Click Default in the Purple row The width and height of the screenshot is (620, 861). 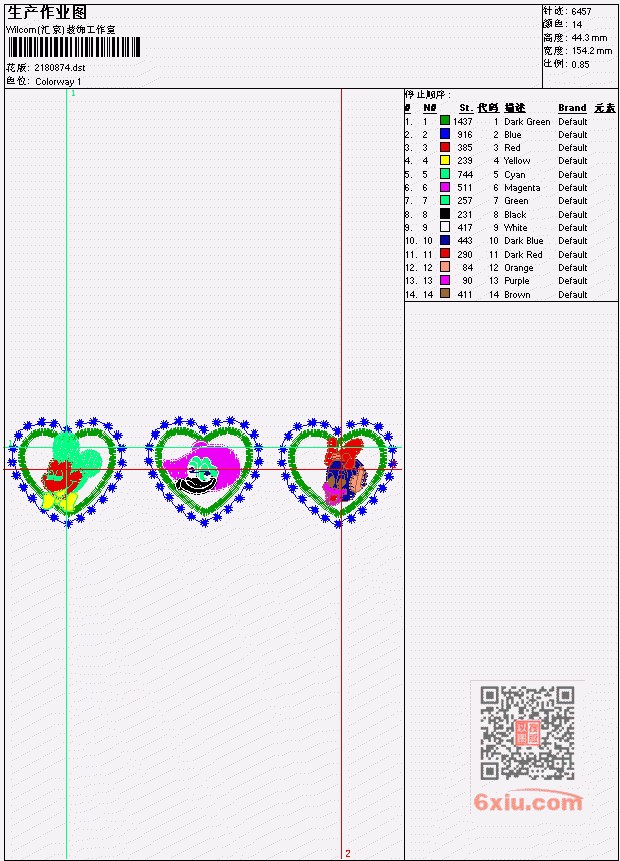(573, 281)
